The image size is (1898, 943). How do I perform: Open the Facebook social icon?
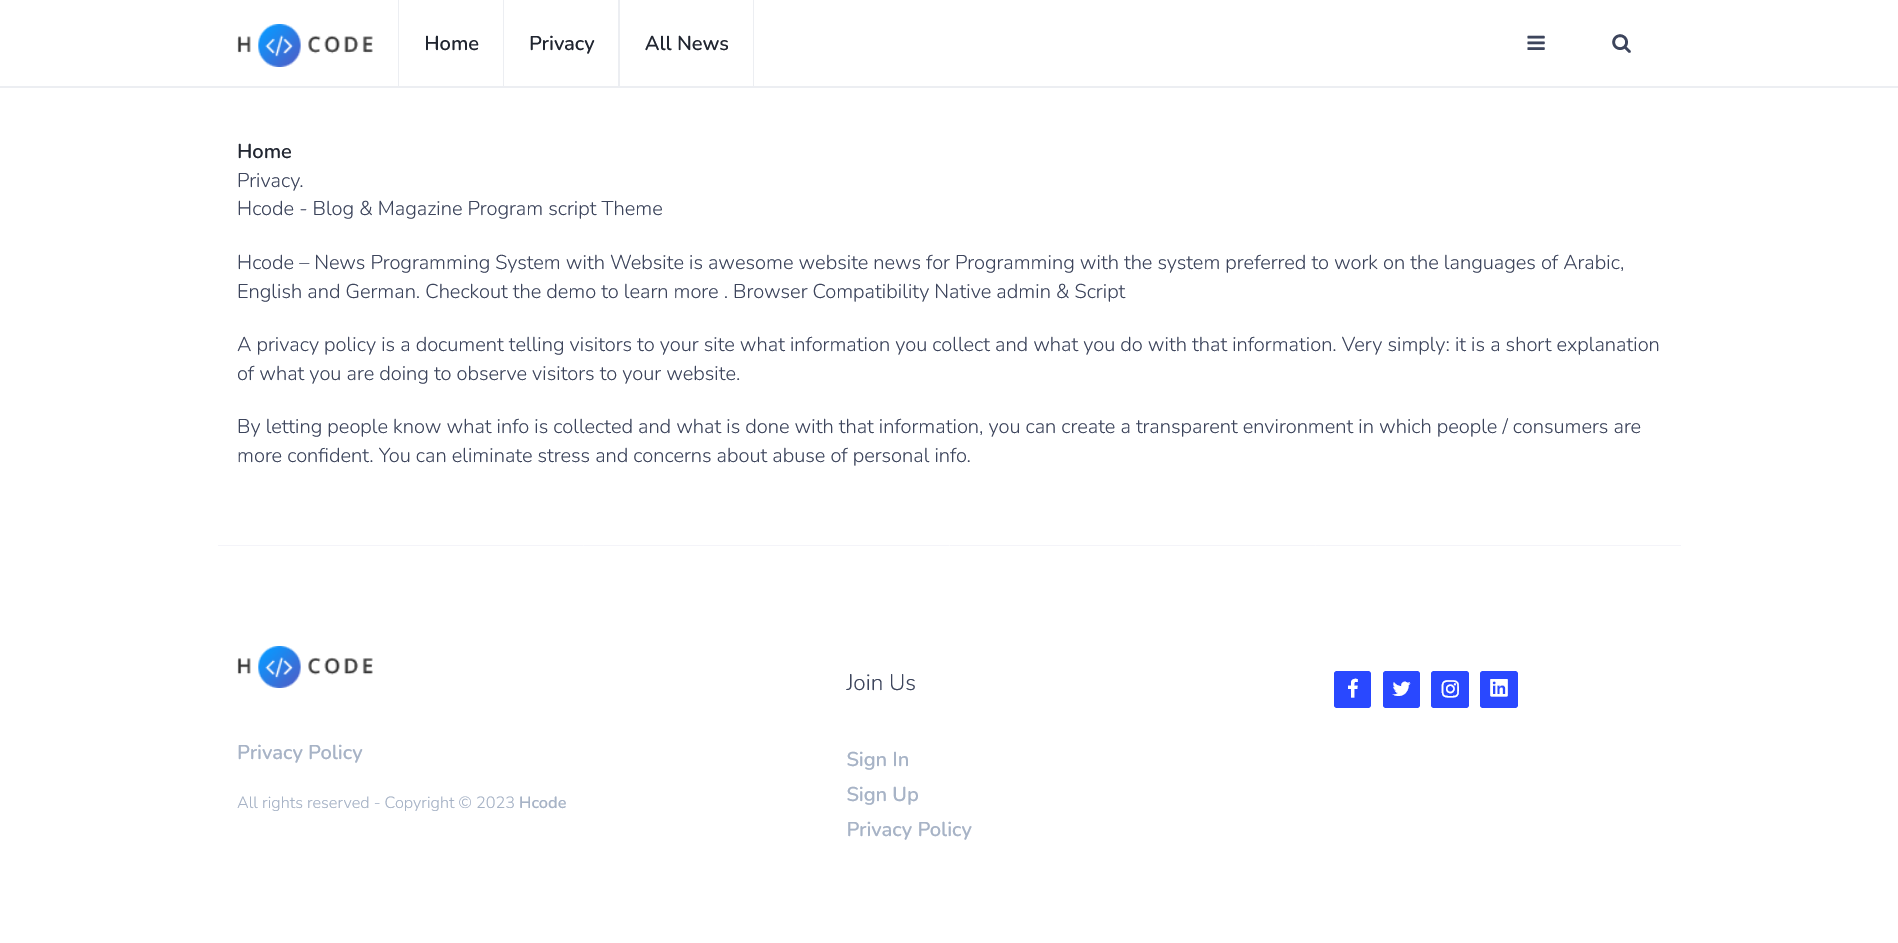(x=1352, y=689)
